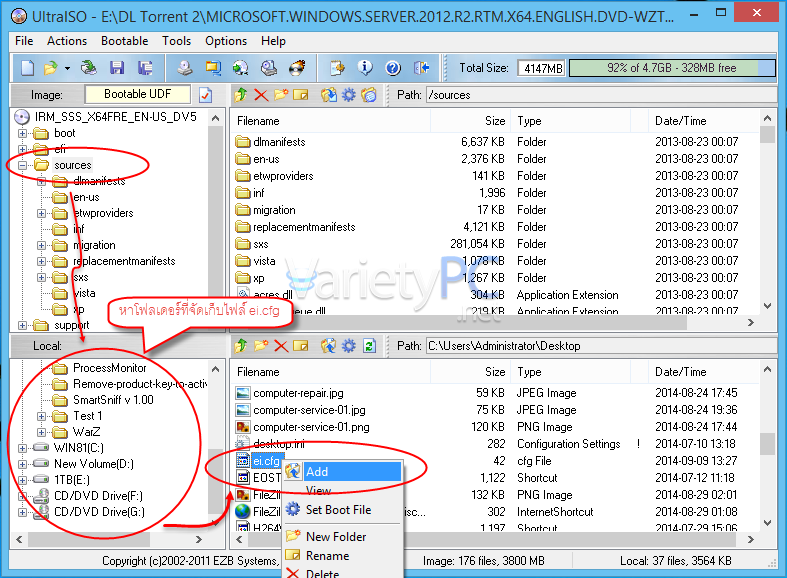Click the Save floppy disk icon
The height and width of the screenshot is (578, 787).
point(117,68)
